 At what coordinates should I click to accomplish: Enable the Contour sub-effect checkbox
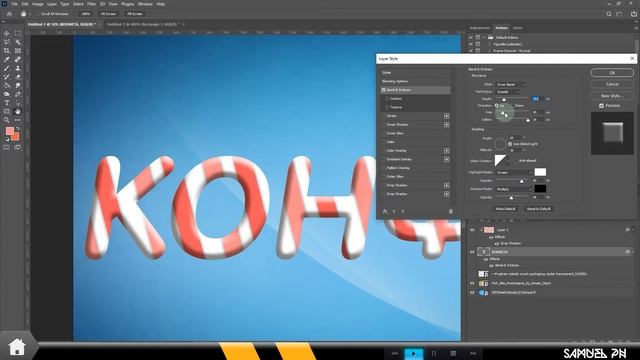tap(387, 99)
